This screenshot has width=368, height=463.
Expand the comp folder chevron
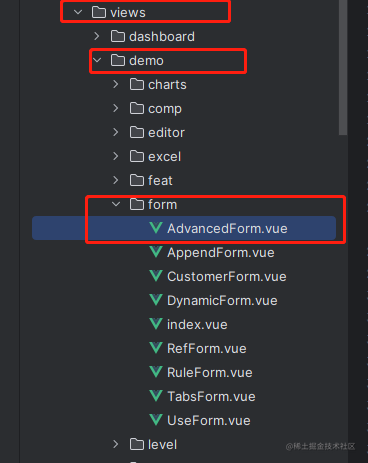click(116, 108)
